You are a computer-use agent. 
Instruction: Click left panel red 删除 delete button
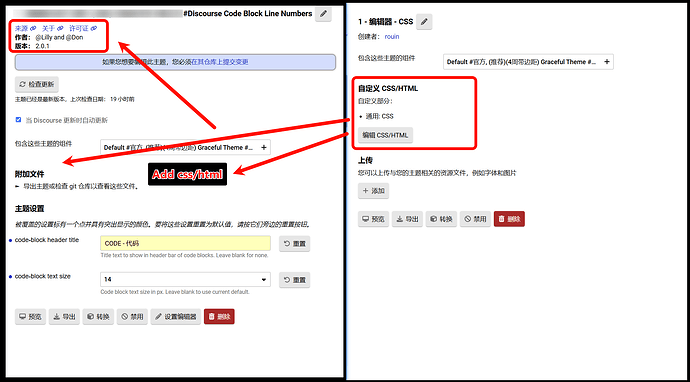219,316
